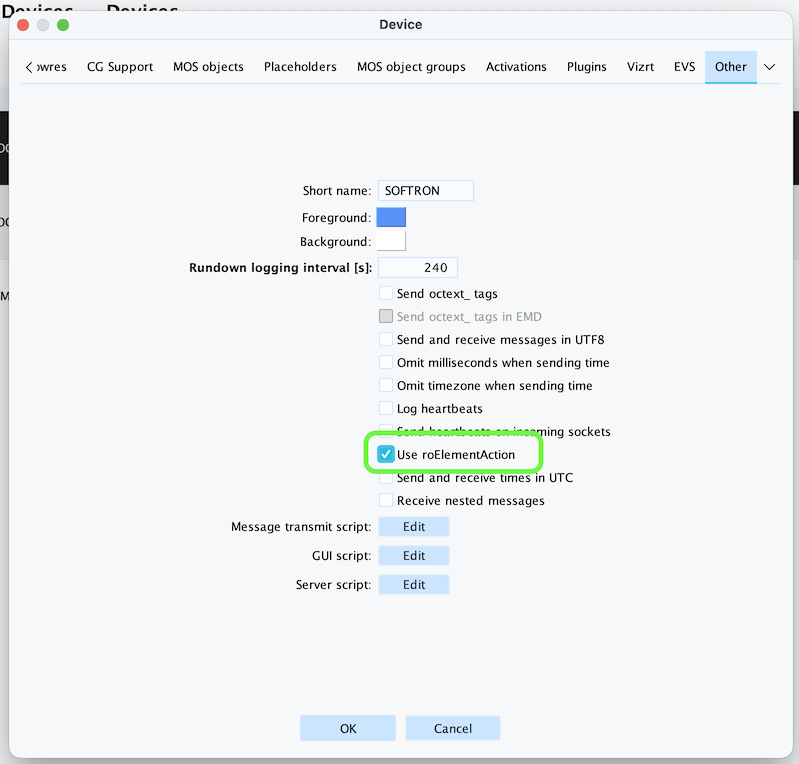The width and height of the screenshot is (799, 764).
Task: Open the MOS objects tab
Action: coord(208,67)
